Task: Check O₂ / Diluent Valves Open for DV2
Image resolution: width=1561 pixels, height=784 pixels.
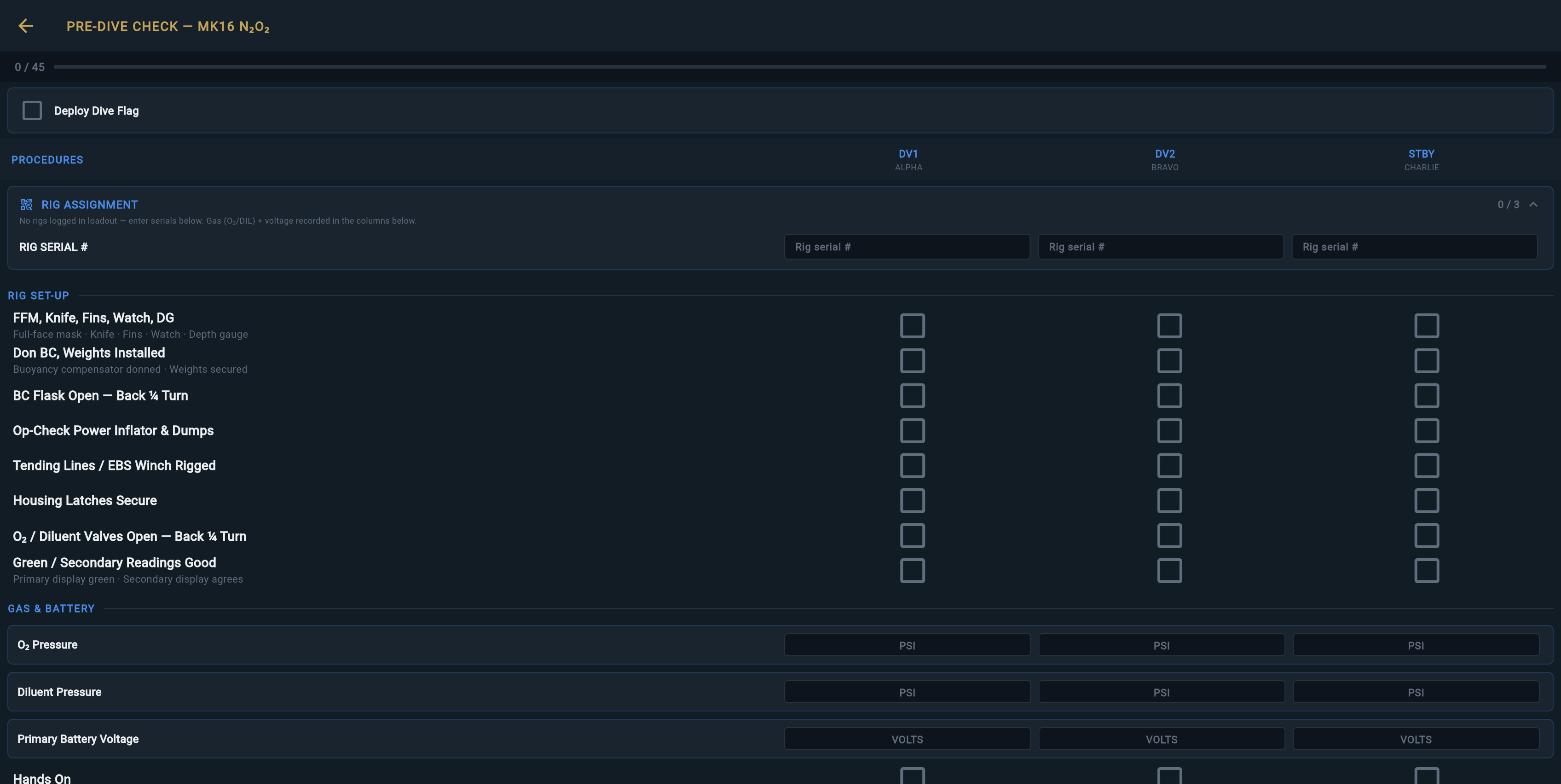Action: [x=1169, y=536]
